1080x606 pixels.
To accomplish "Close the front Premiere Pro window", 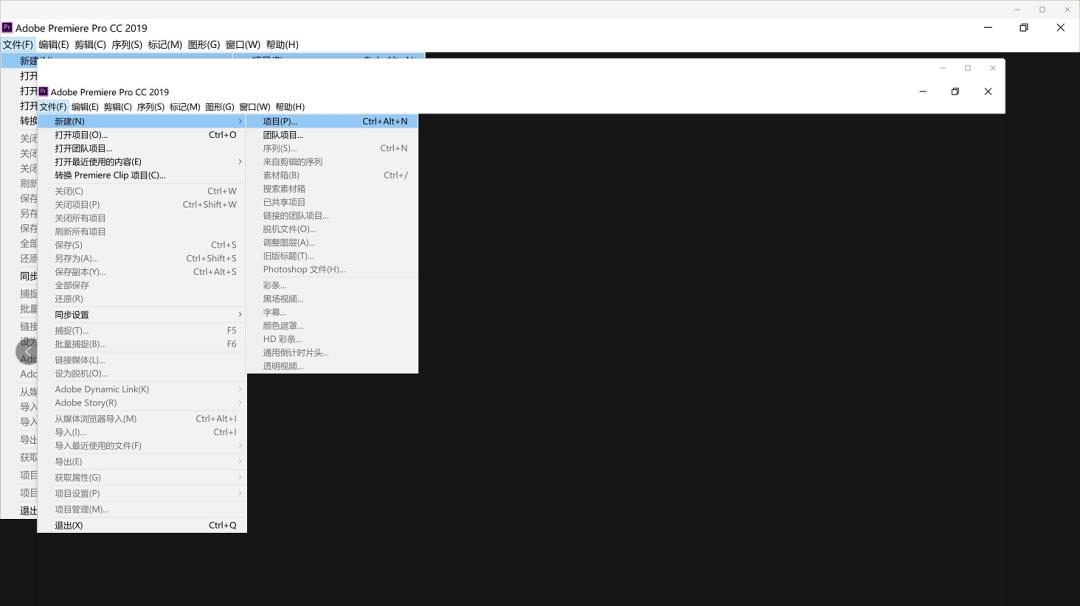I will (988, 92).
